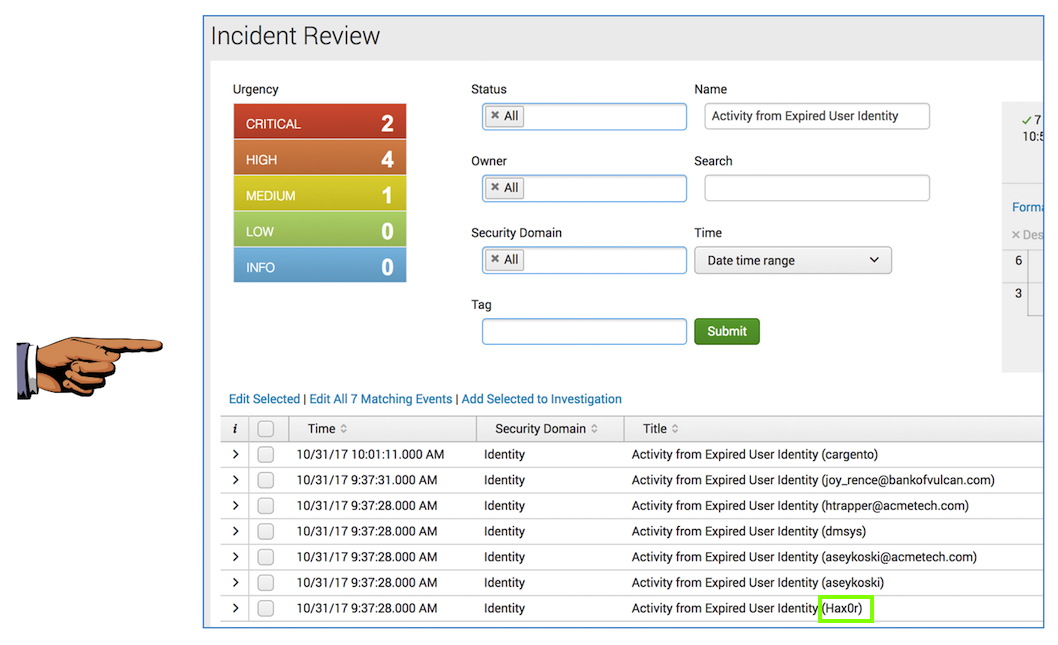Click the info column header icon
1058x645 pixels.
[235, 429]
